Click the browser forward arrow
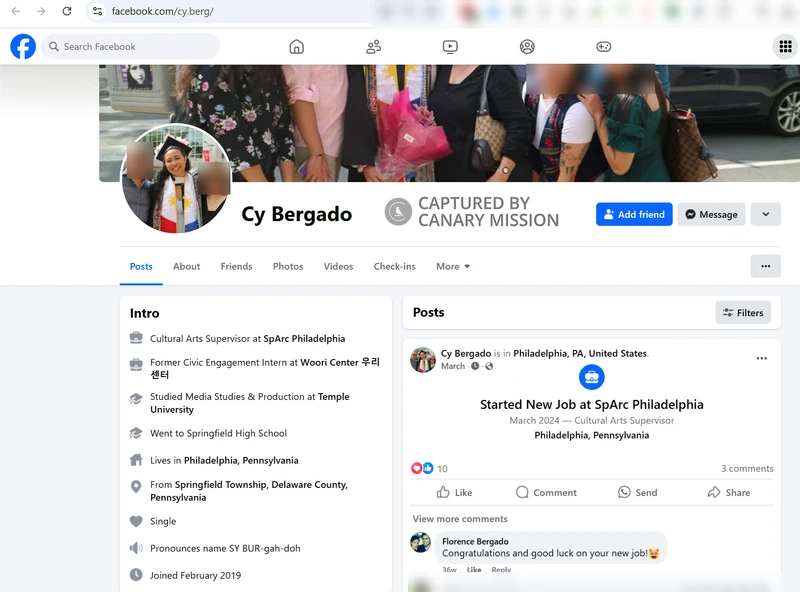The width and height of the screenshot is (800, 592). [x=41, y=11]
